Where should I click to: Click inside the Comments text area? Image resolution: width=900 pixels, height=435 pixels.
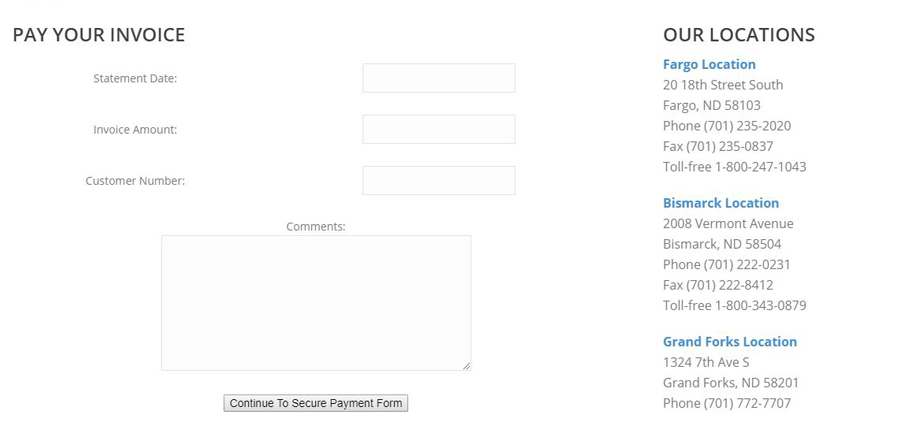coord(316,302)
